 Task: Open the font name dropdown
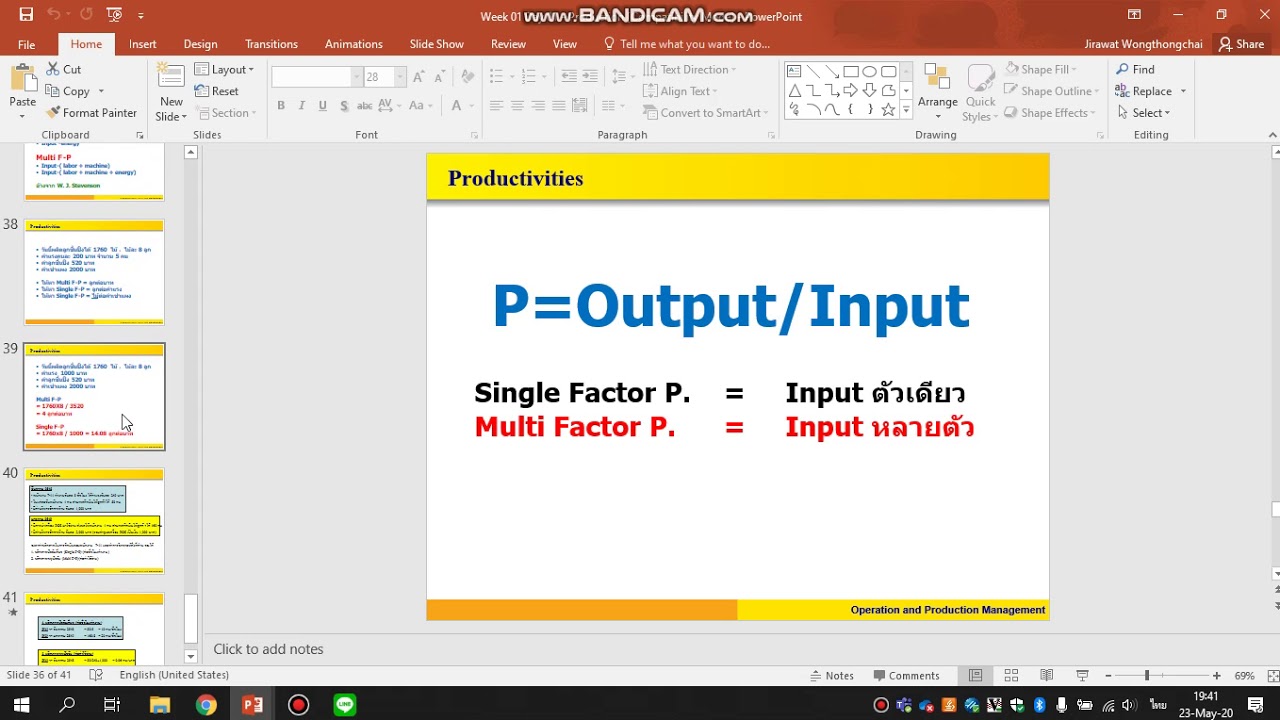pyautogui.click(x=356, y=77)
